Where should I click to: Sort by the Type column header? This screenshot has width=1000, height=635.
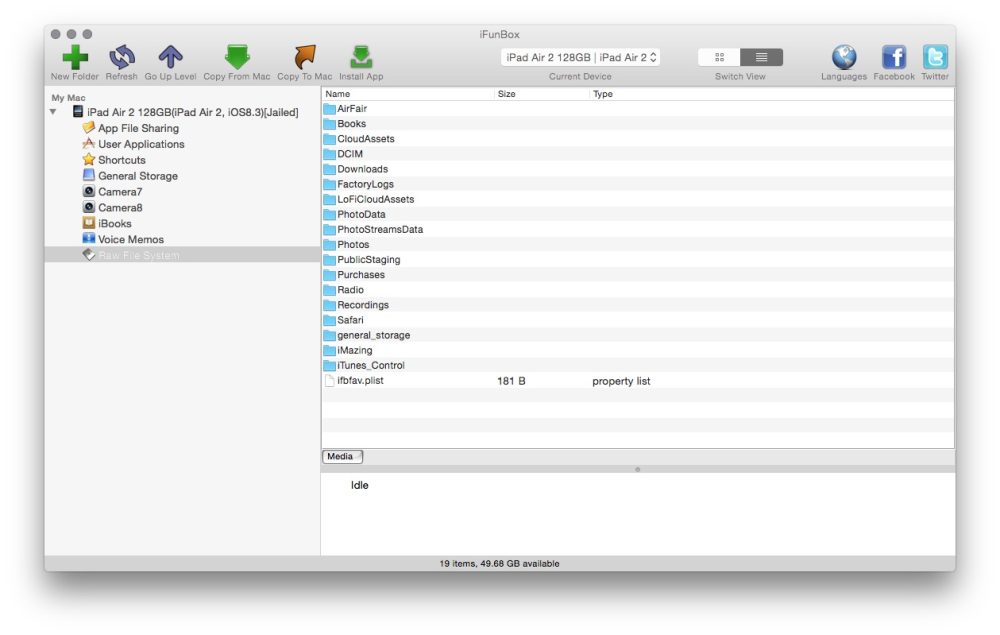(771, 94)
